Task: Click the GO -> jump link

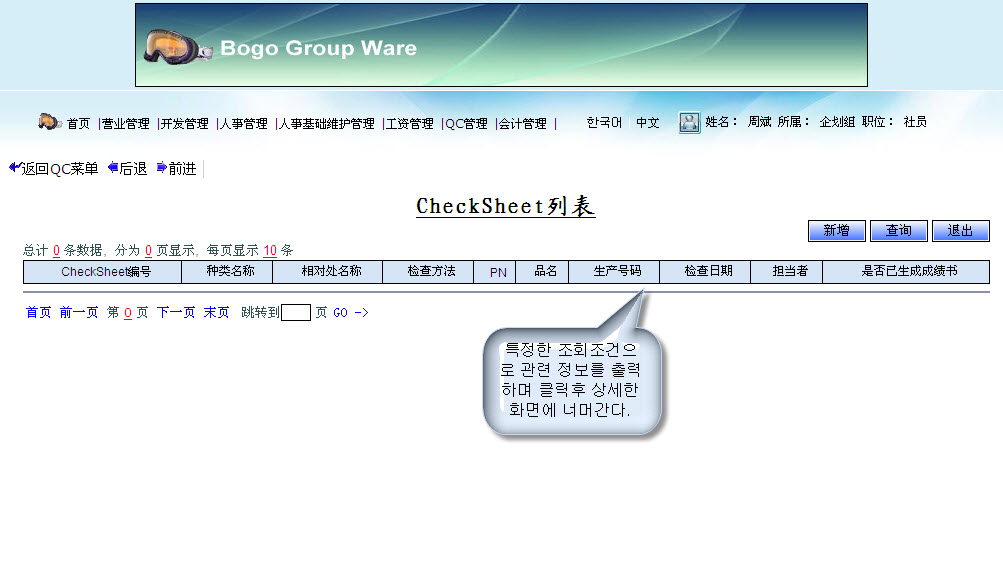Action: [x=351, y=312]
